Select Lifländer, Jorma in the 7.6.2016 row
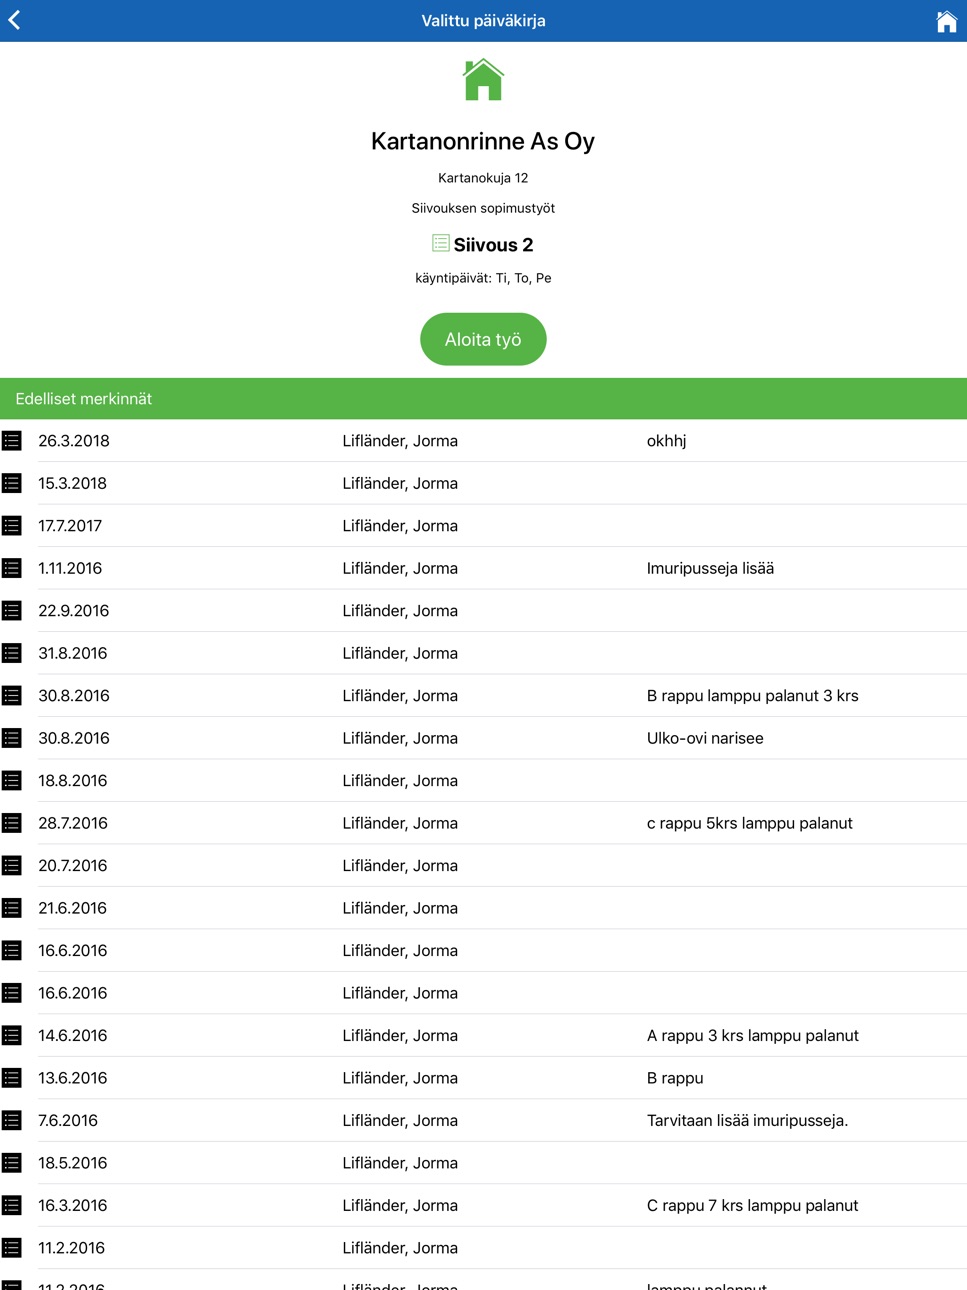The height and width of the screenshot is (1290, 967). (x=400, y=1121)
